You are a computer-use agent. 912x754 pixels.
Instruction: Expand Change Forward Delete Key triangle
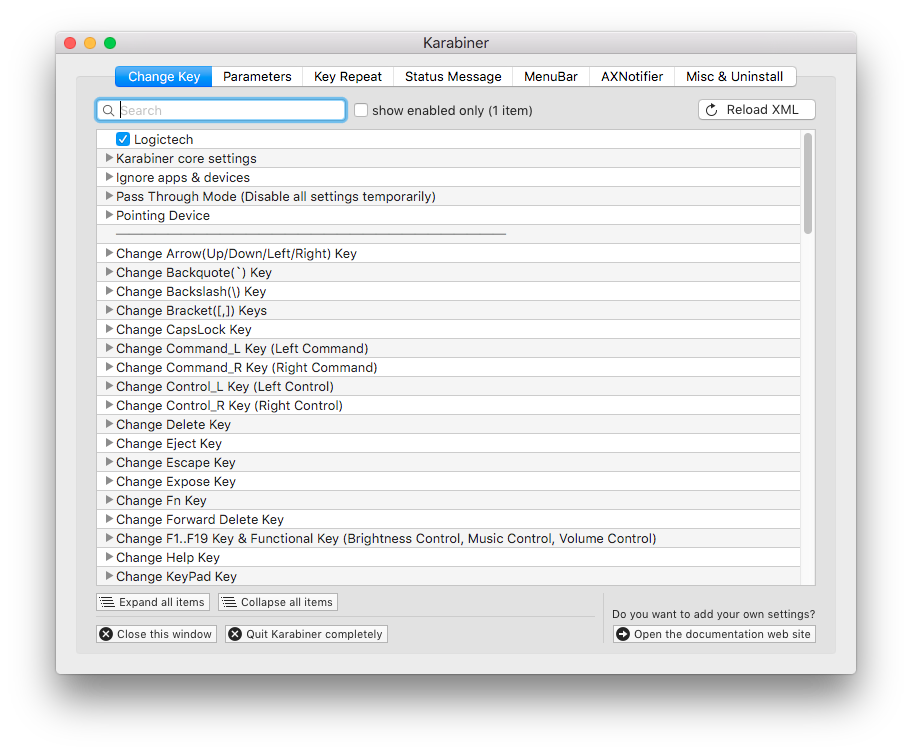point(109,519)
